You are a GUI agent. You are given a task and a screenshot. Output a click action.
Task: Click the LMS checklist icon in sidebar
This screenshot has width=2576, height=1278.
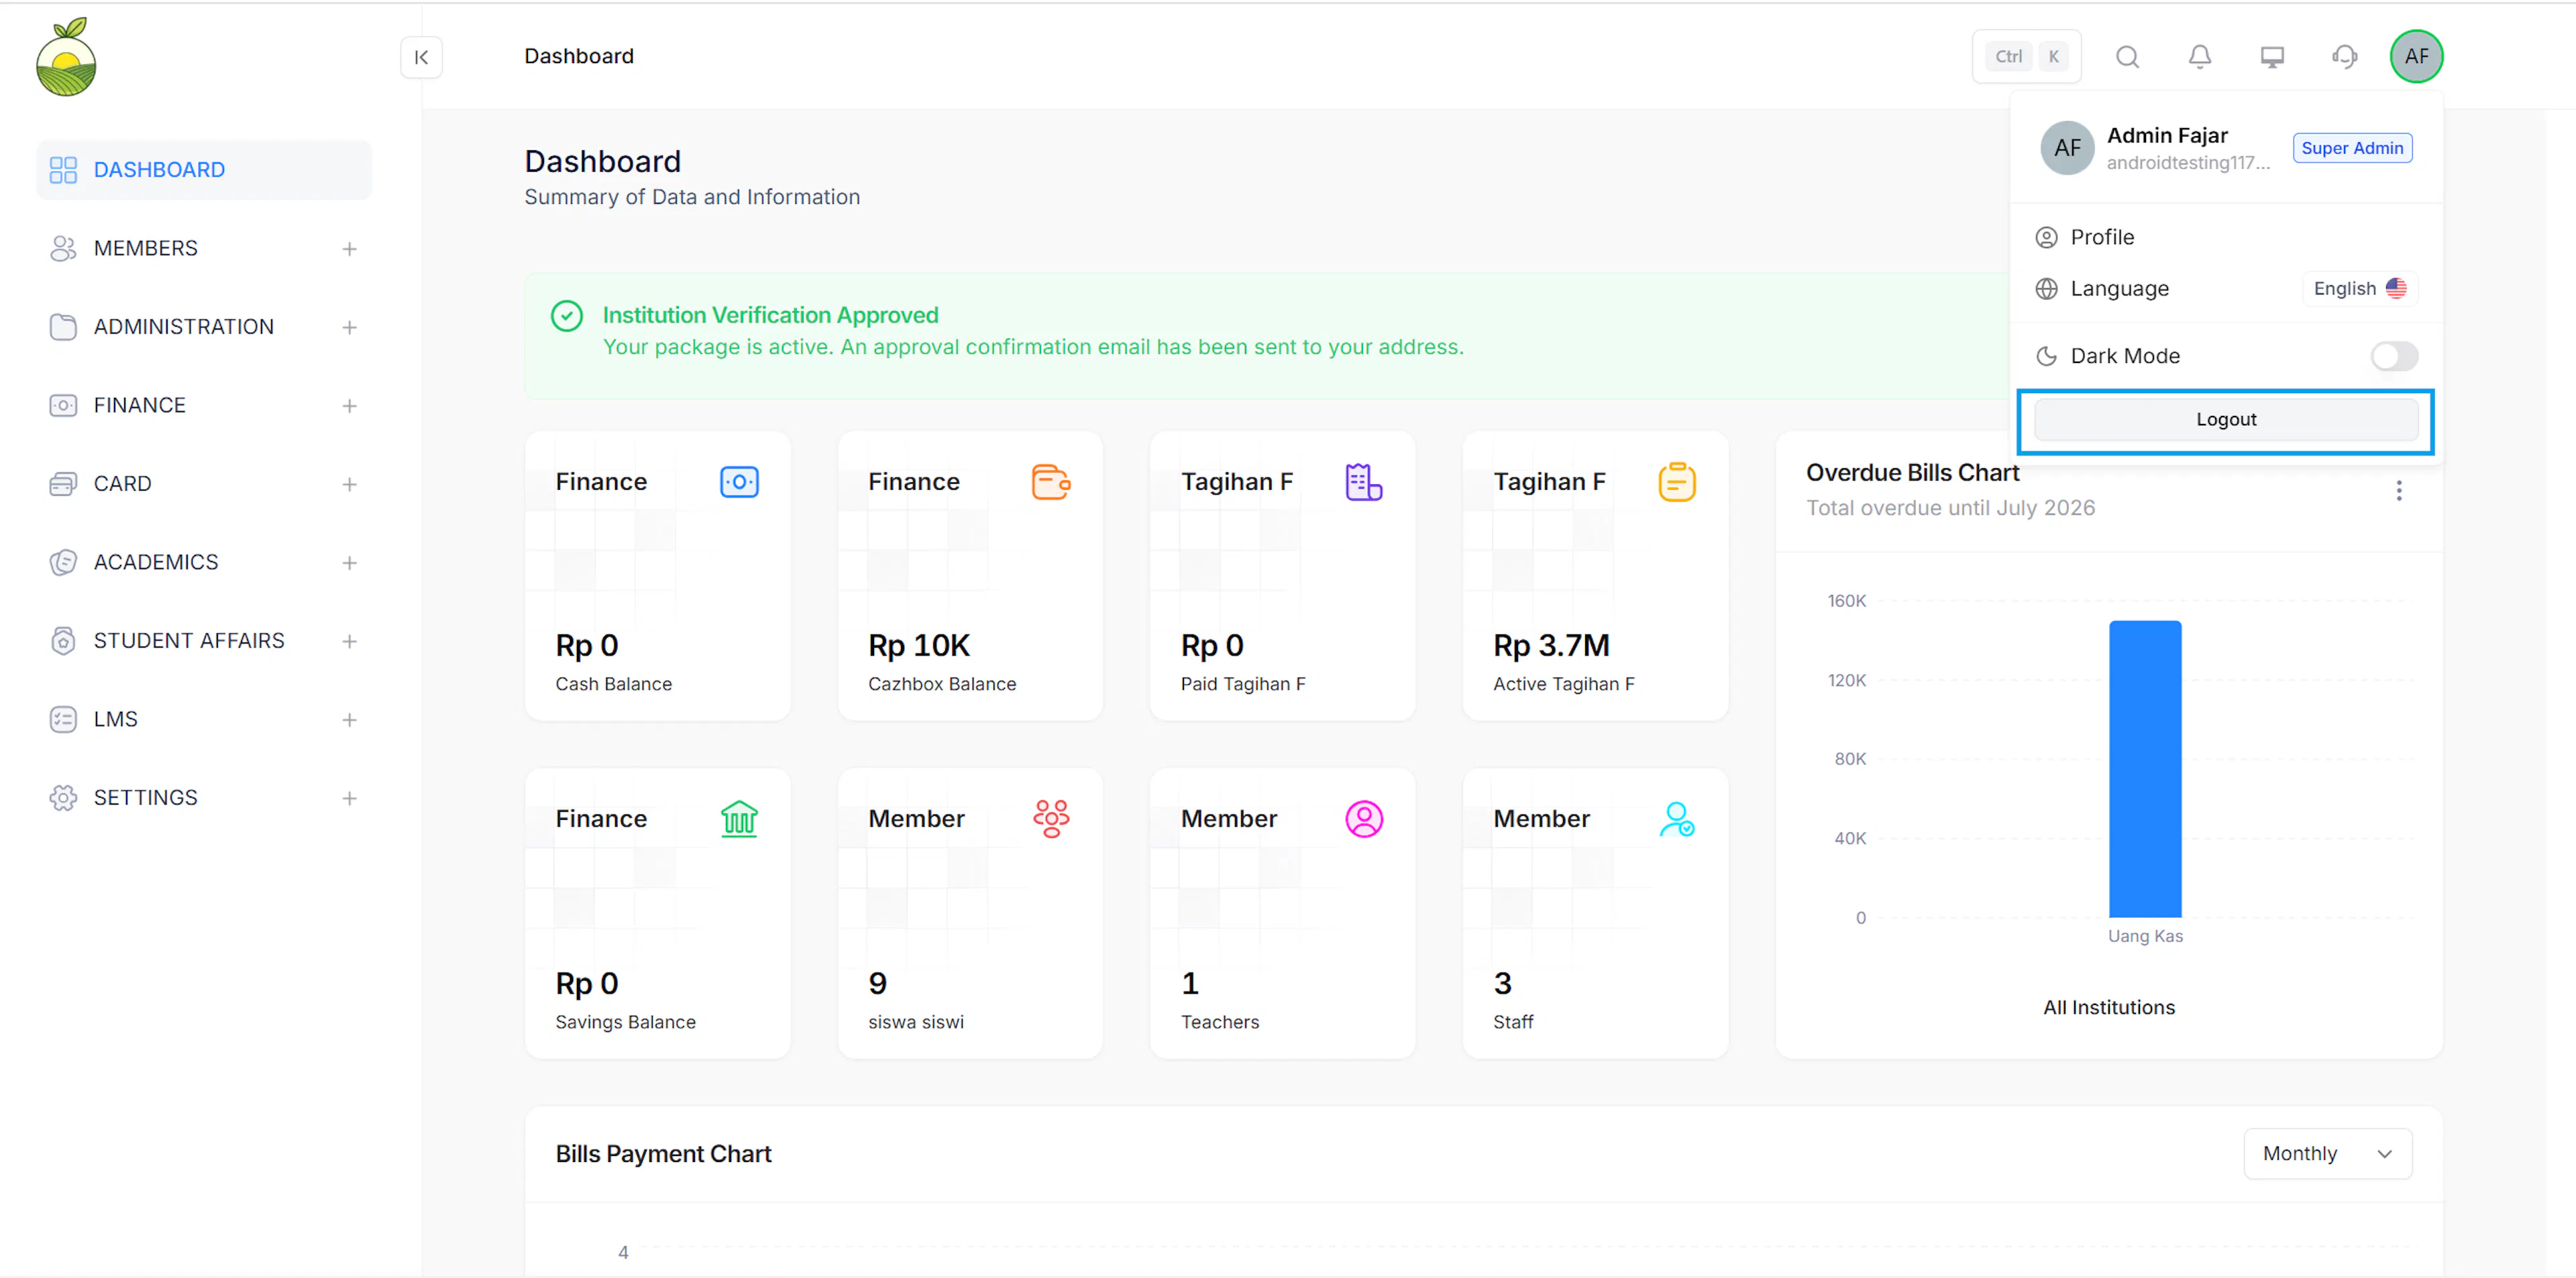pyautogui.click(x=63, y=719)
